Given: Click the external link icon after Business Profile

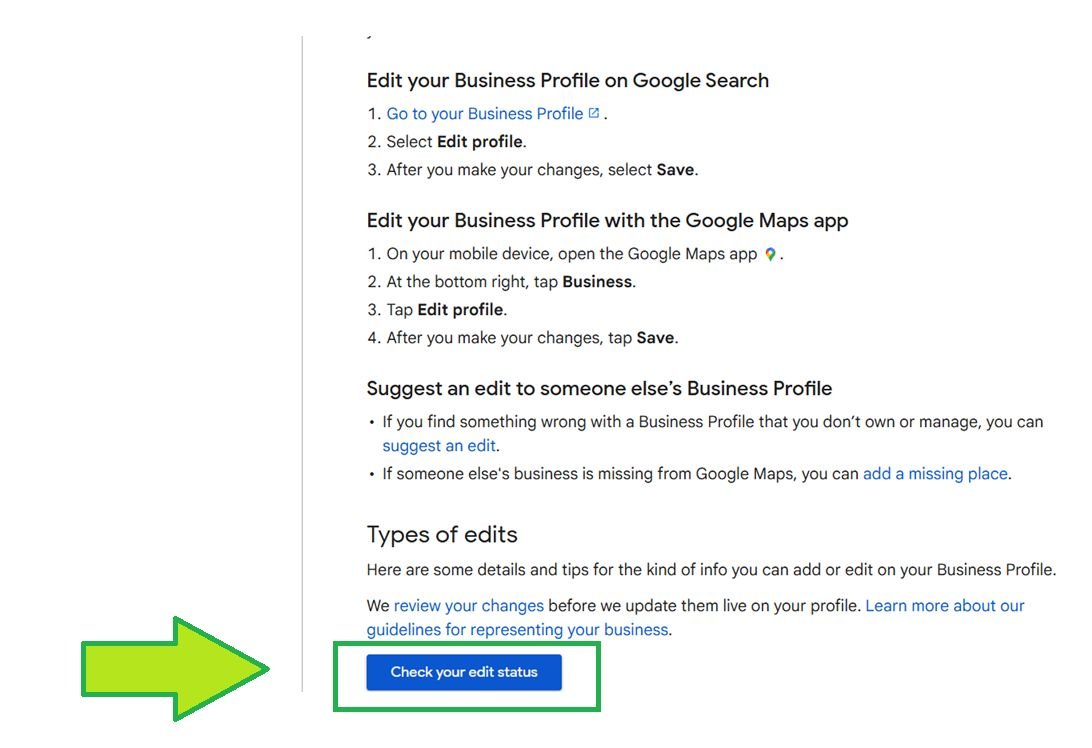Looking at the screenshot, I should 592,111.
